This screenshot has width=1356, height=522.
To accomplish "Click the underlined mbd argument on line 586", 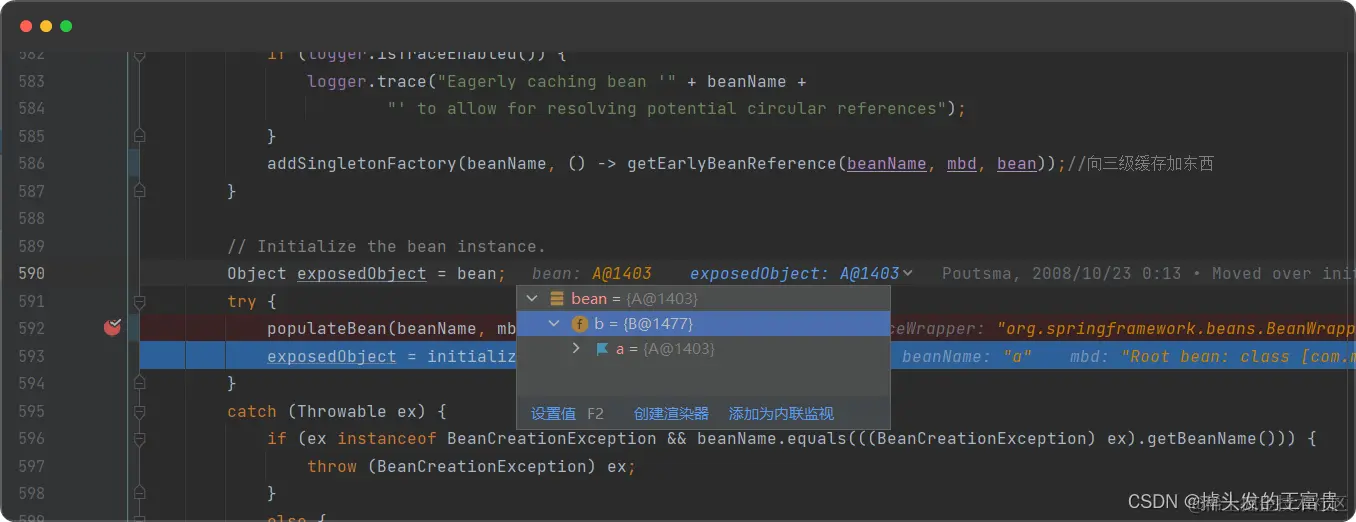I will tap(962, 163).
